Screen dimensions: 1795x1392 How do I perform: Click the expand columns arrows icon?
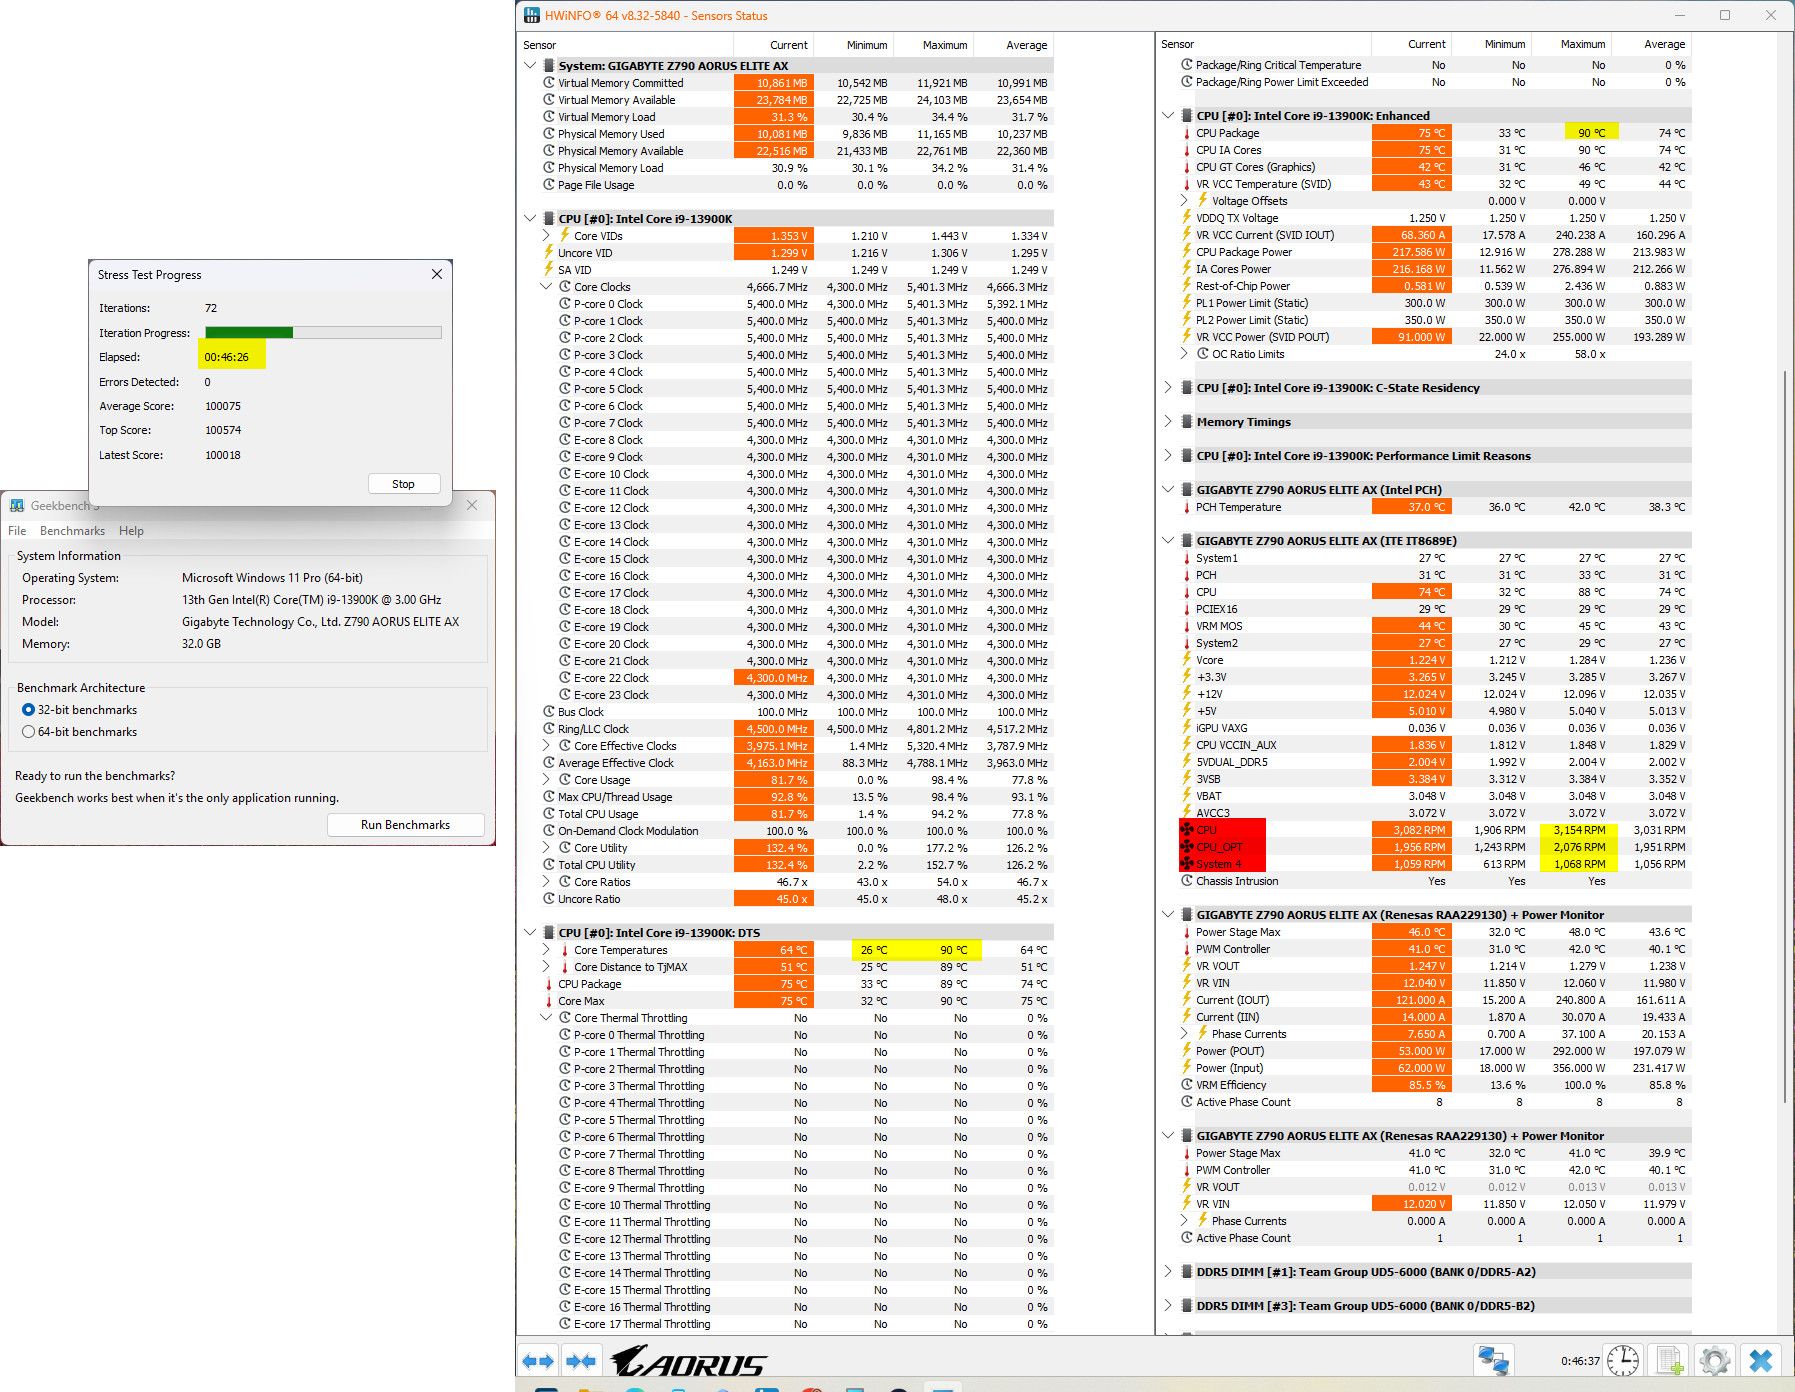538,1361
